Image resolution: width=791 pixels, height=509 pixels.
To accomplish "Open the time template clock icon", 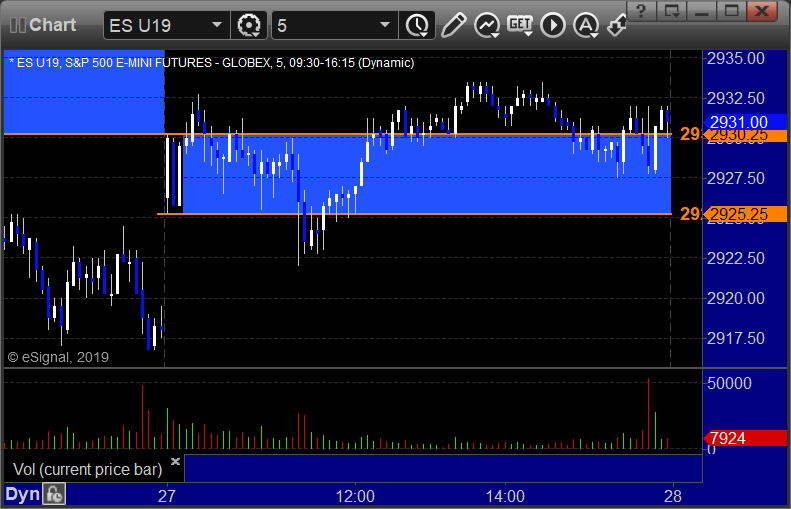I will (x=417, y=25).
